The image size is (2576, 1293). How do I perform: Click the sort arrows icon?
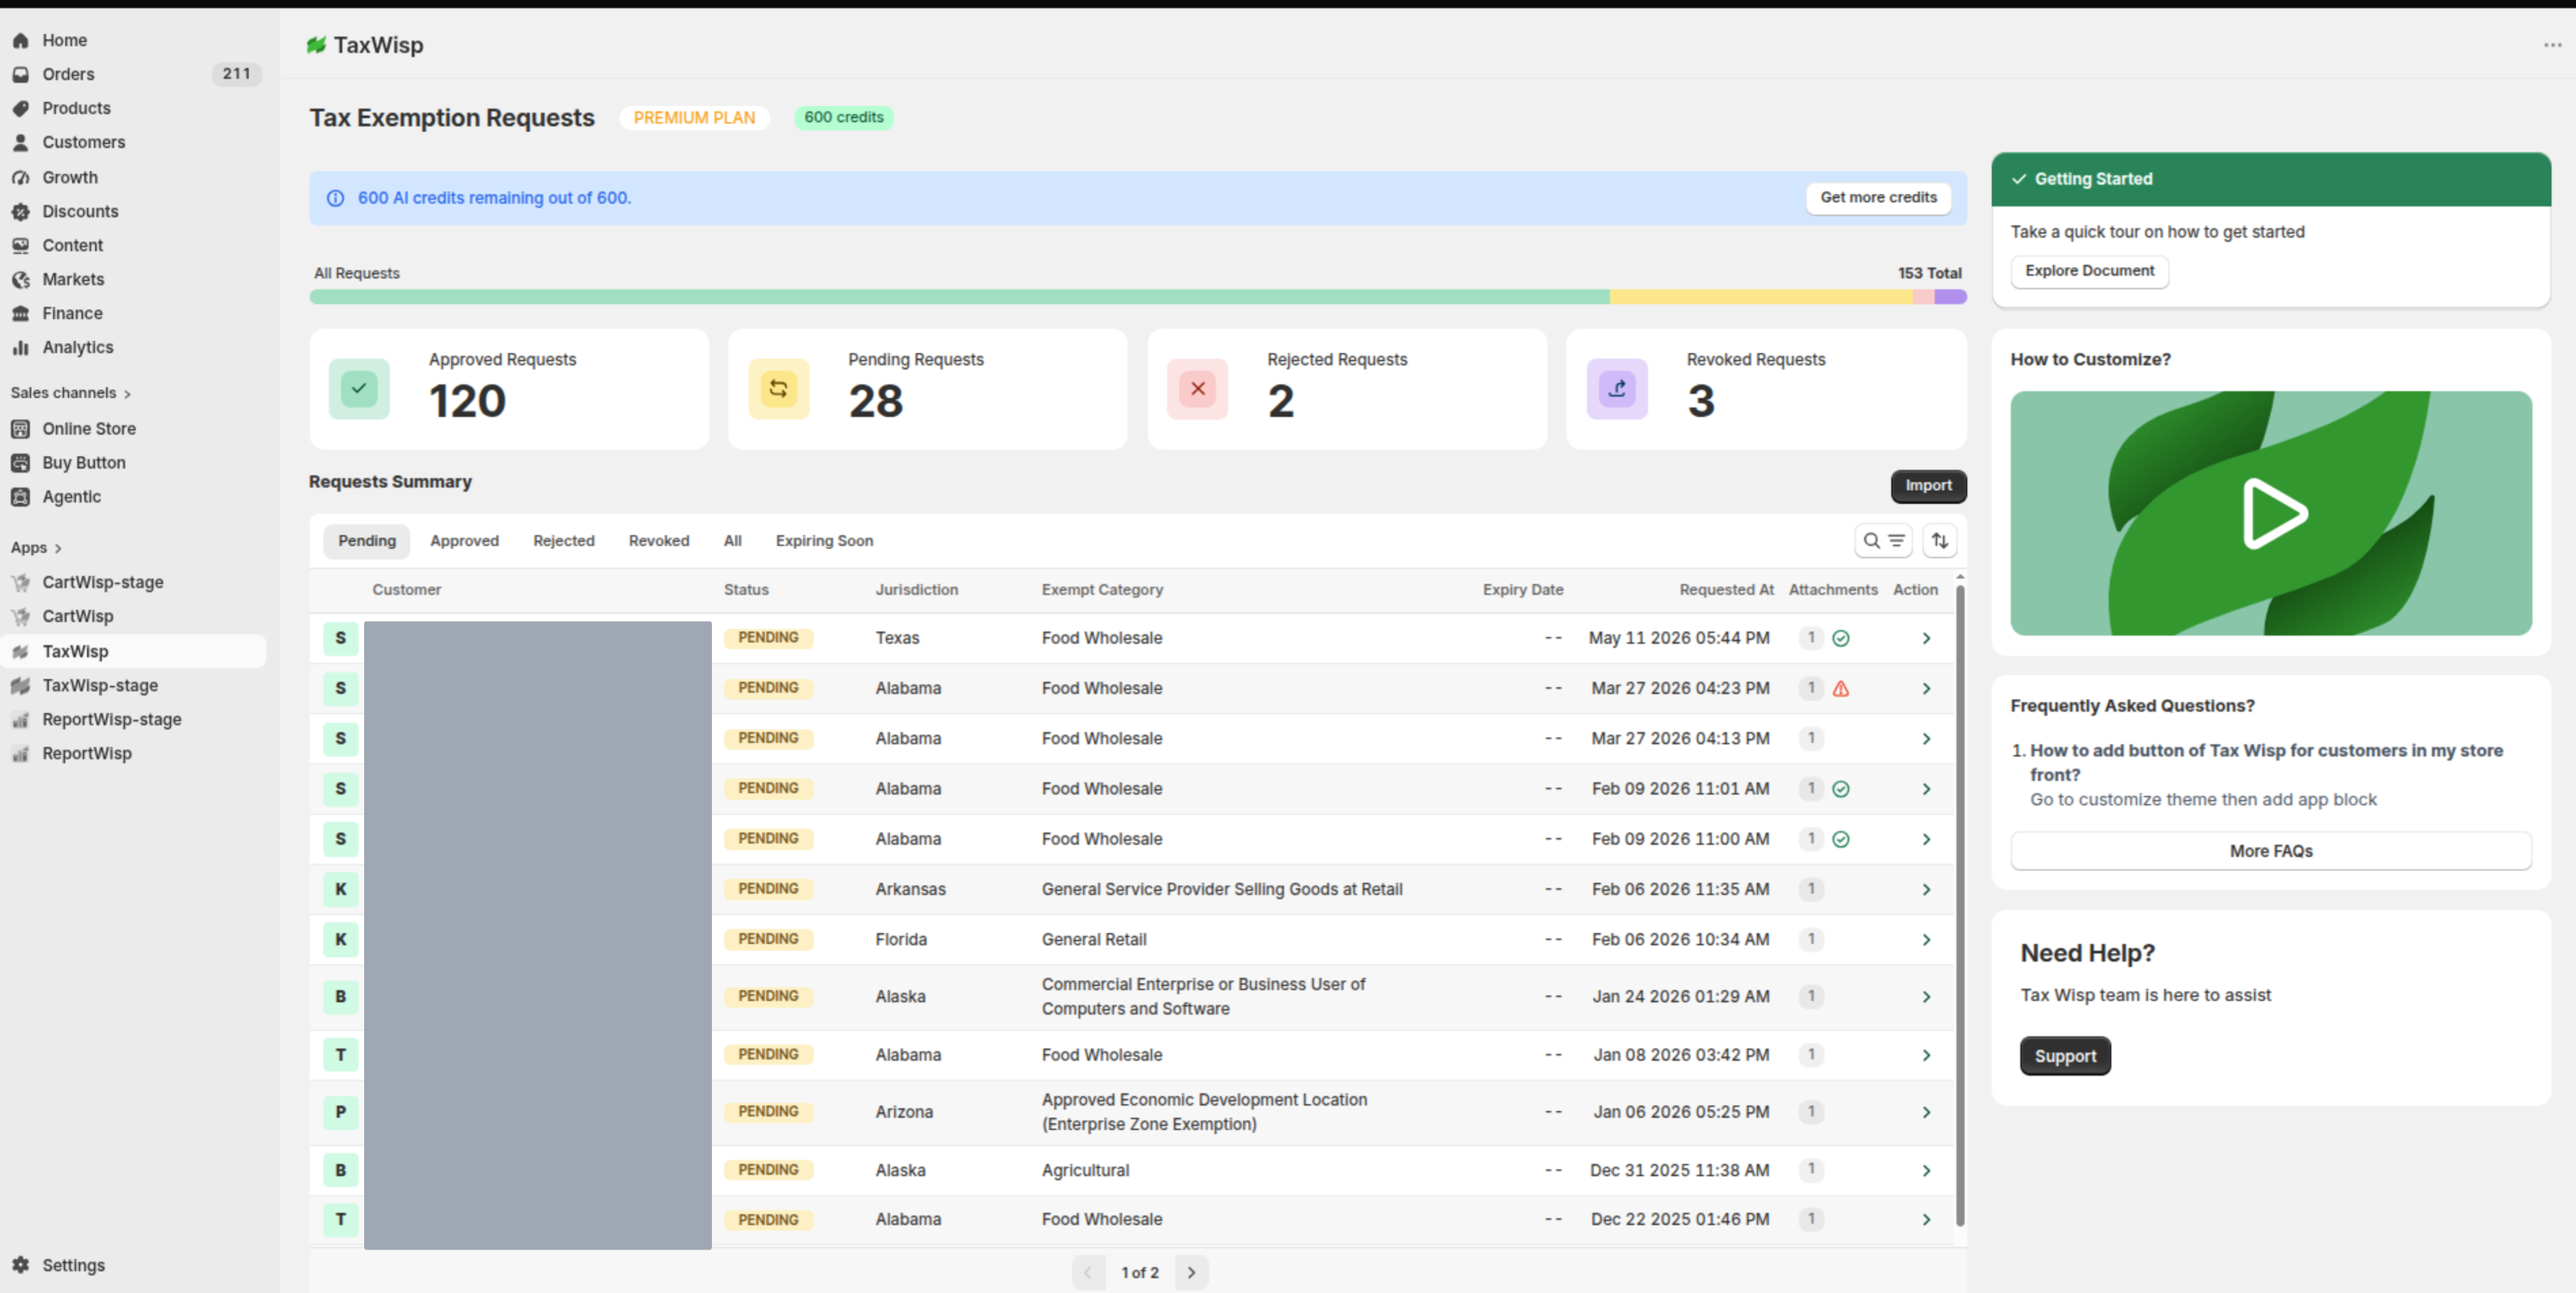1939,541
